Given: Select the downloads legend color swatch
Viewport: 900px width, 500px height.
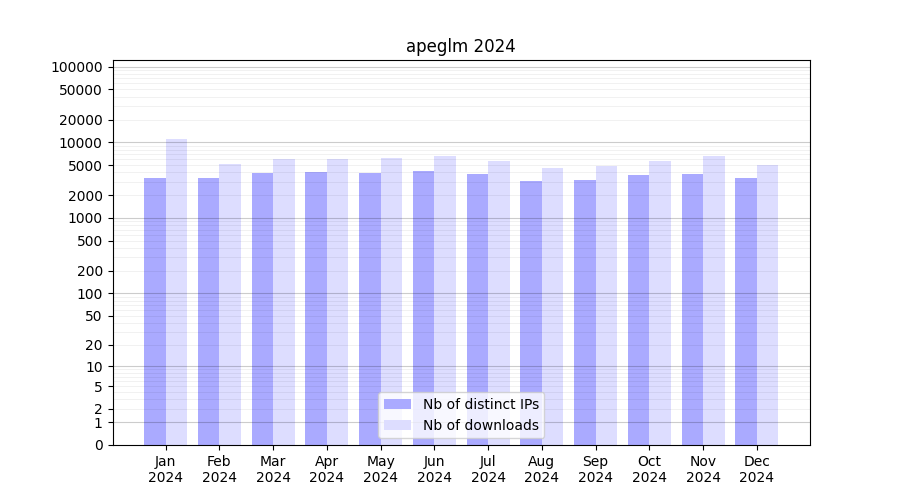Looking at the screenshot, I should pos(397,425).
